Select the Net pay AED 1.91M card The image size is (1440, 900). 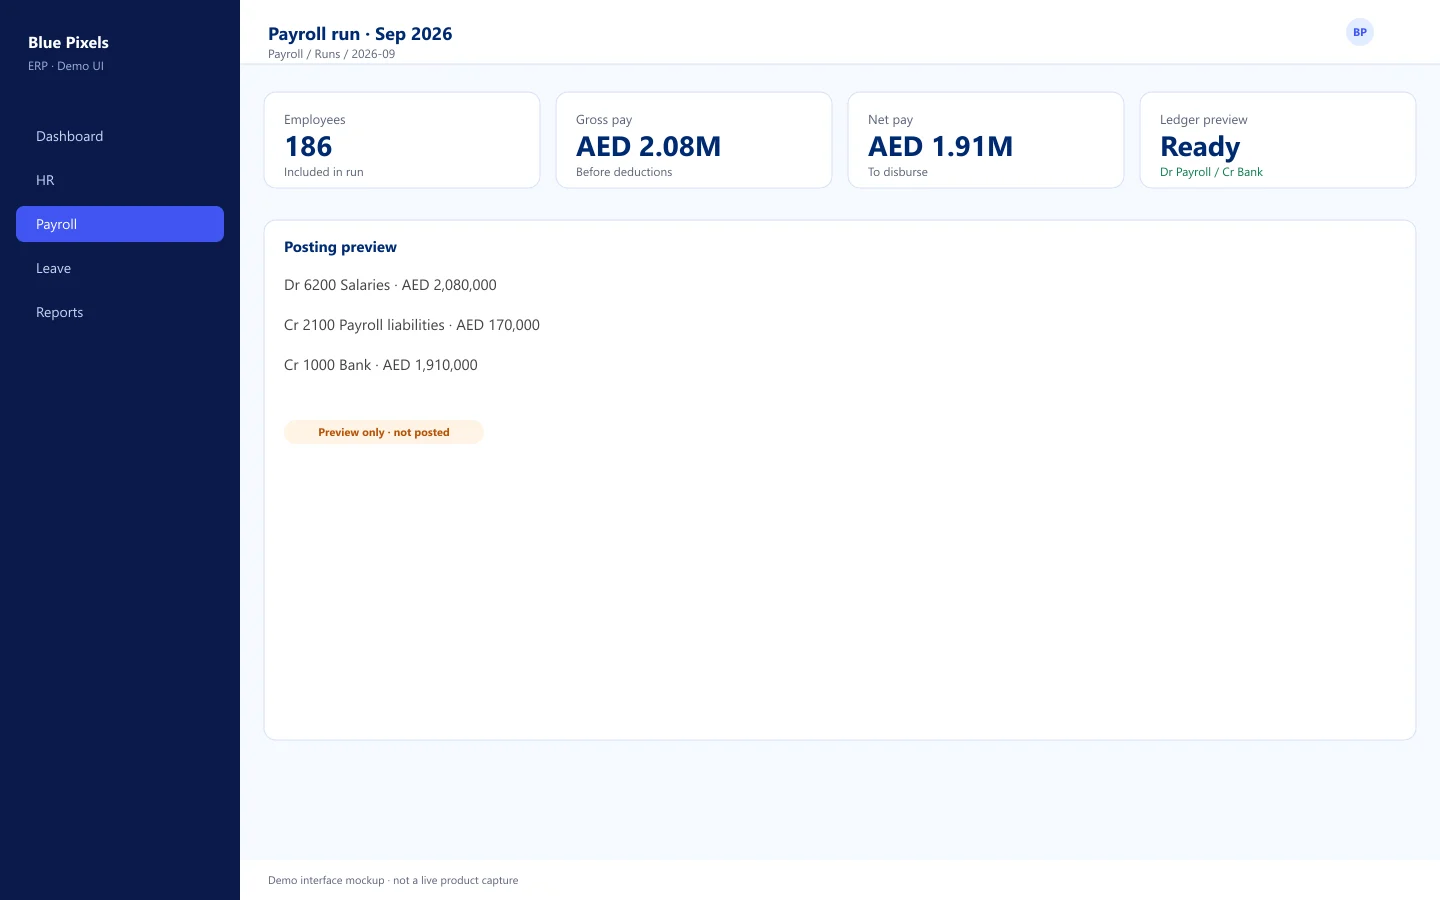pos(986,140)
